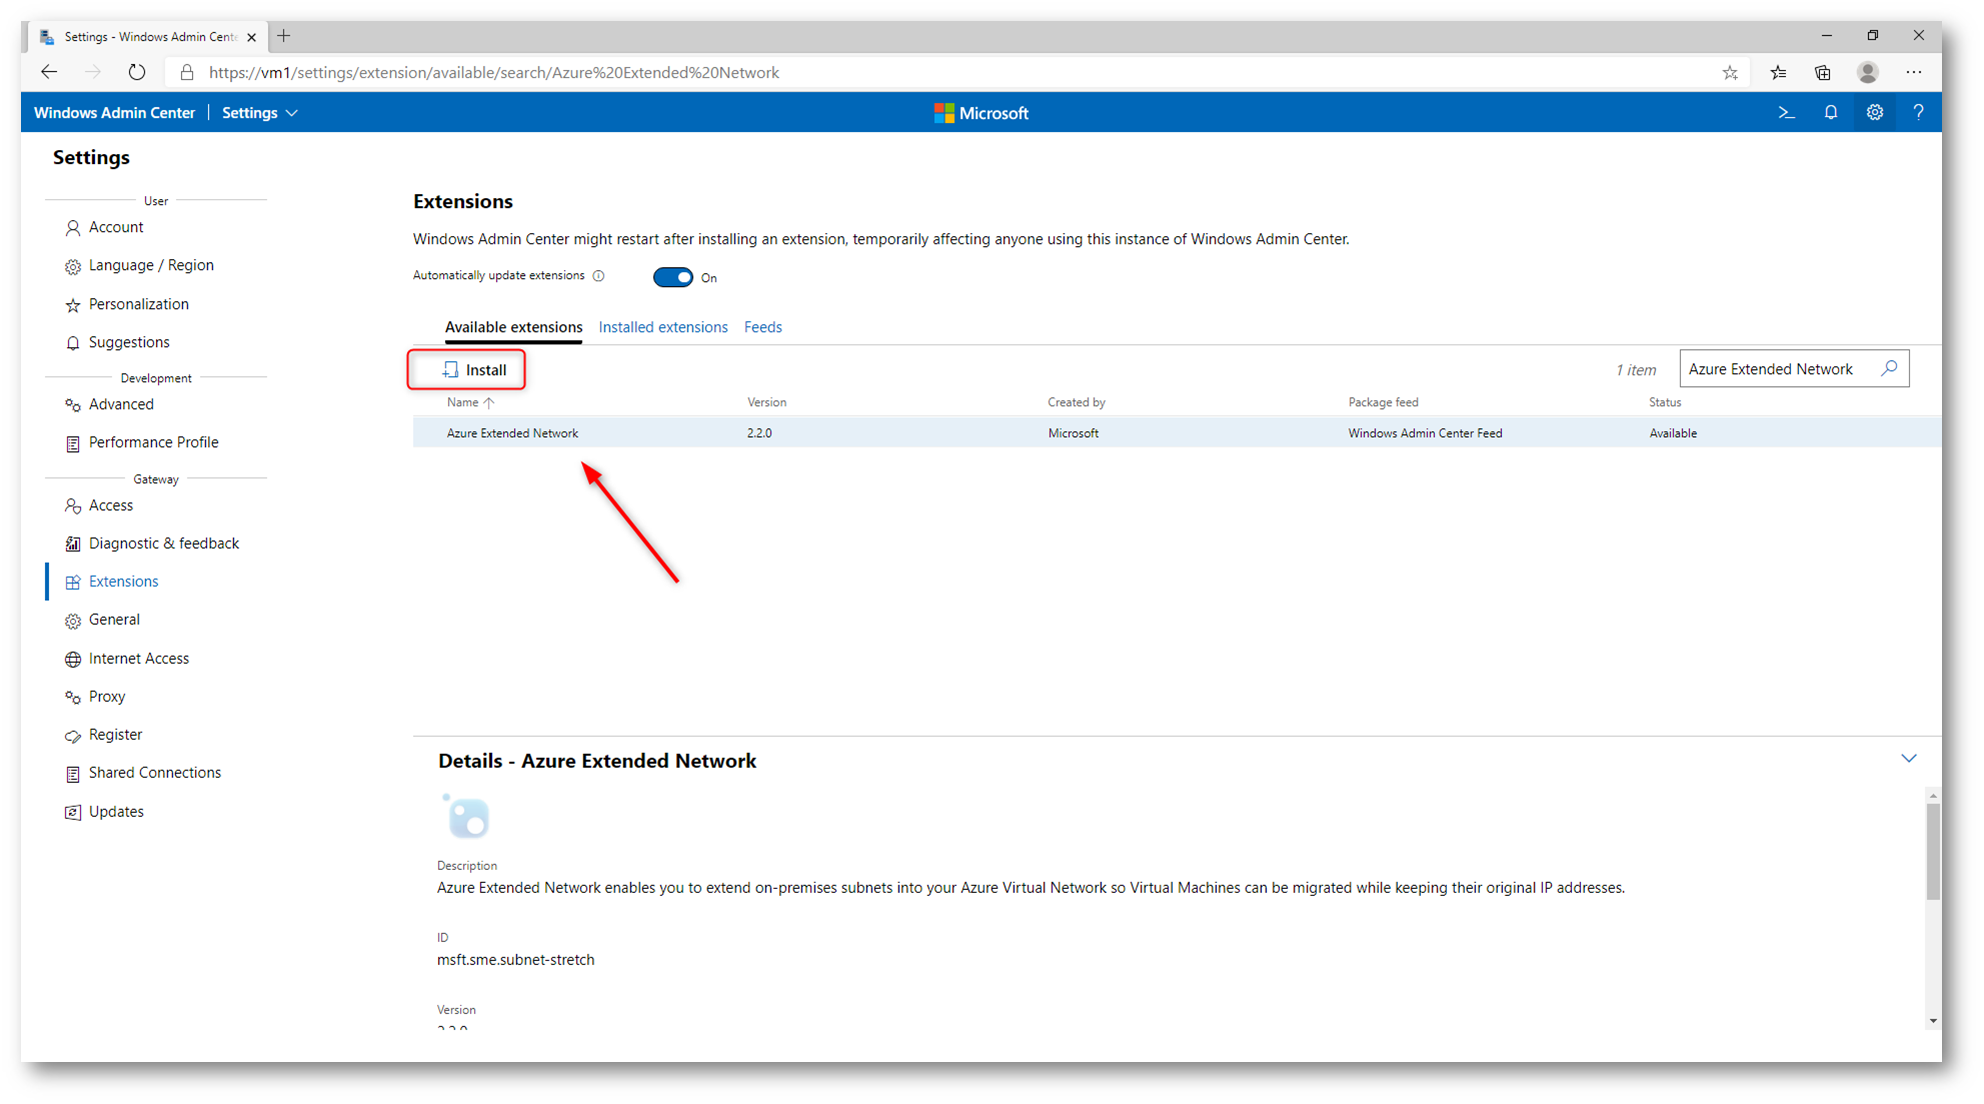This screenshot has height=1104, width=1984.
Task: Switch to Installed extensions tab
Action: pos(663,327)
